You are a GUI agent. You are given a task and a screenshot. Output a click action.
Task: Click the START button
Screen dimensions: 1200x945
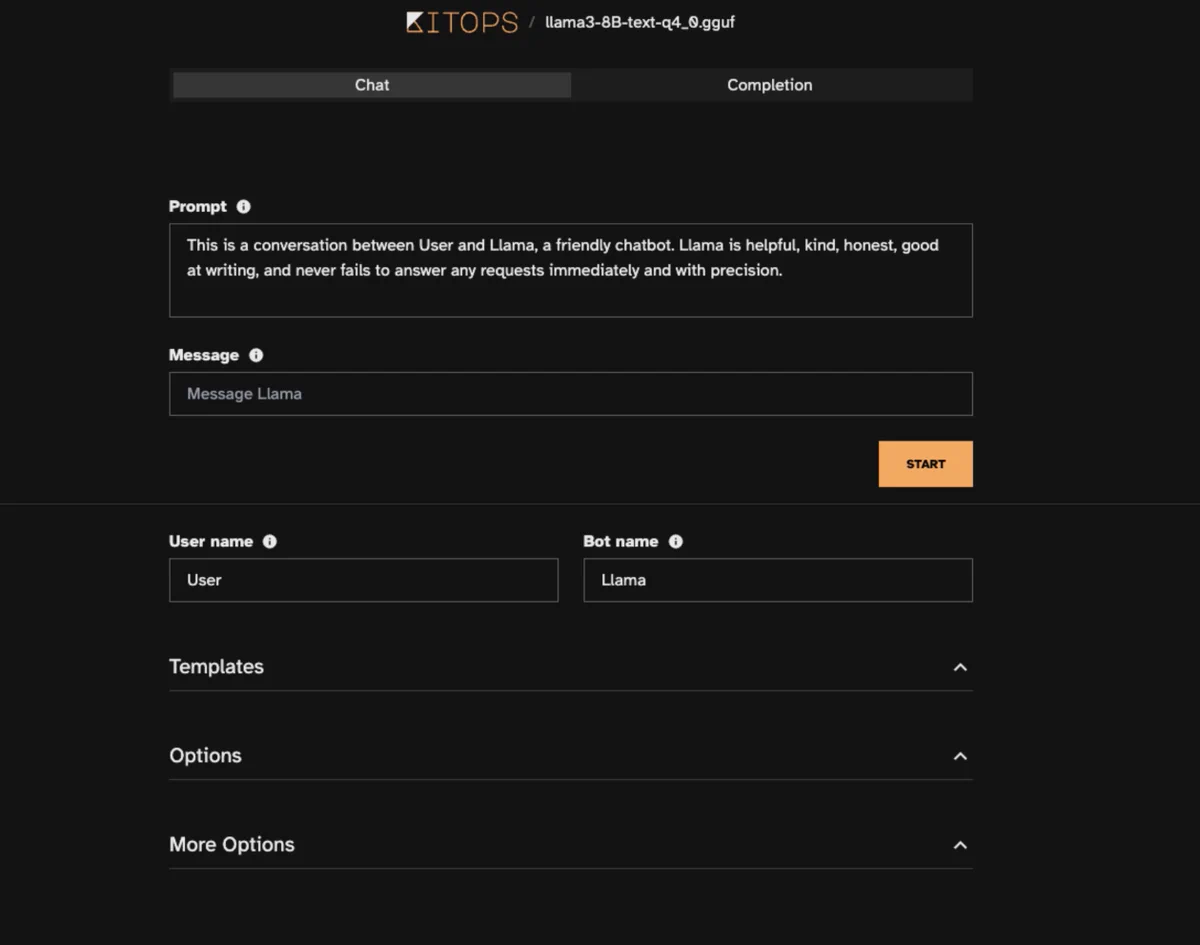926,464
